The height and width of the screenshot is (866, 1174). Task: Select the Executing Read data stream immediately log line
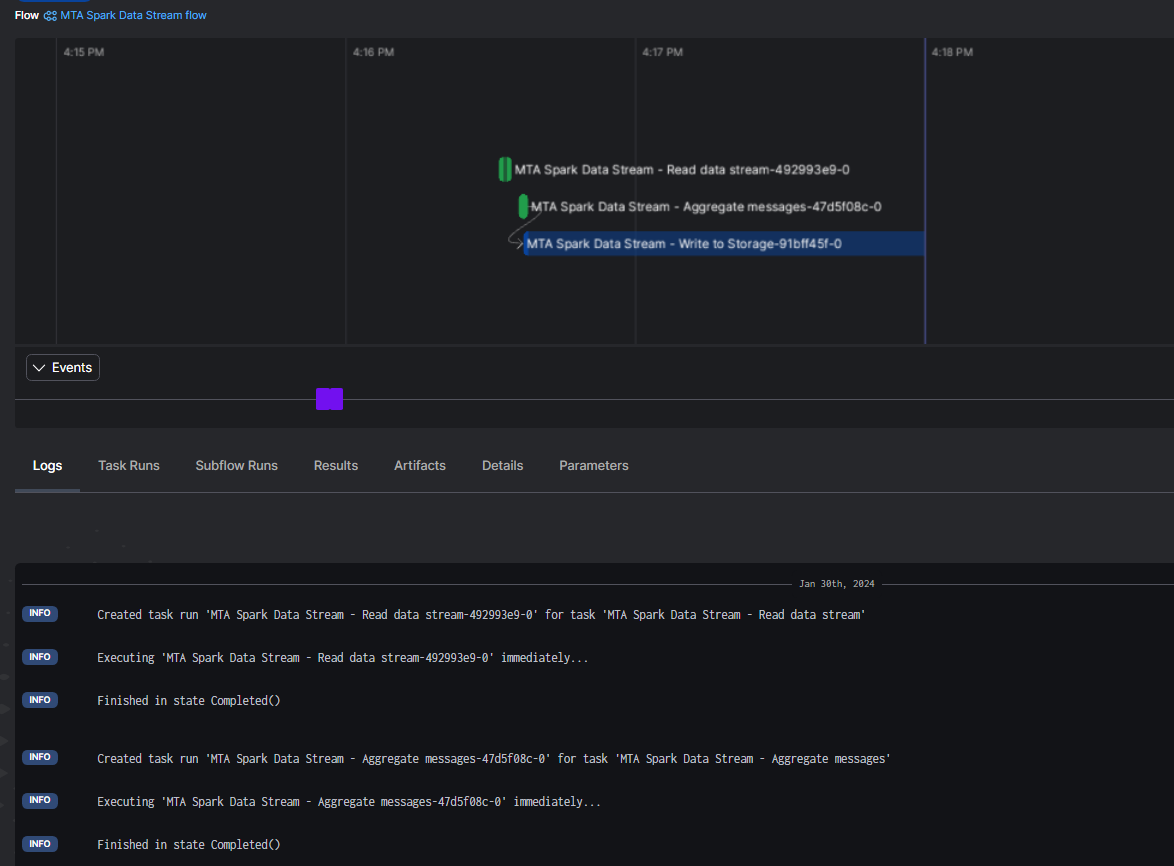pos(342,658)
